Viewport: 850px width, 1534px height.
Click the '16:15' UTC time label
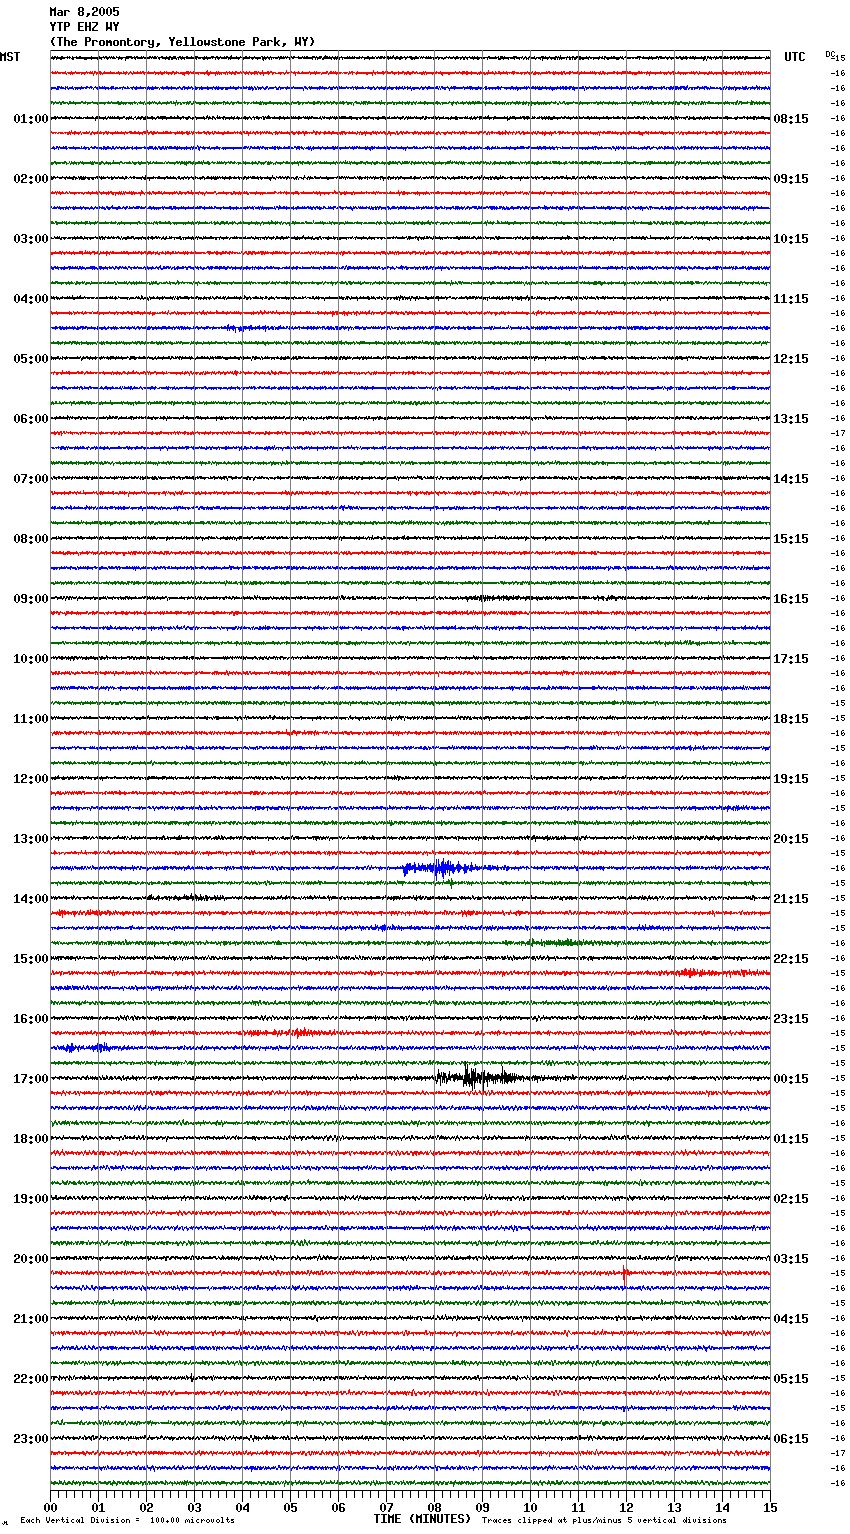click(x=791, y=599)
